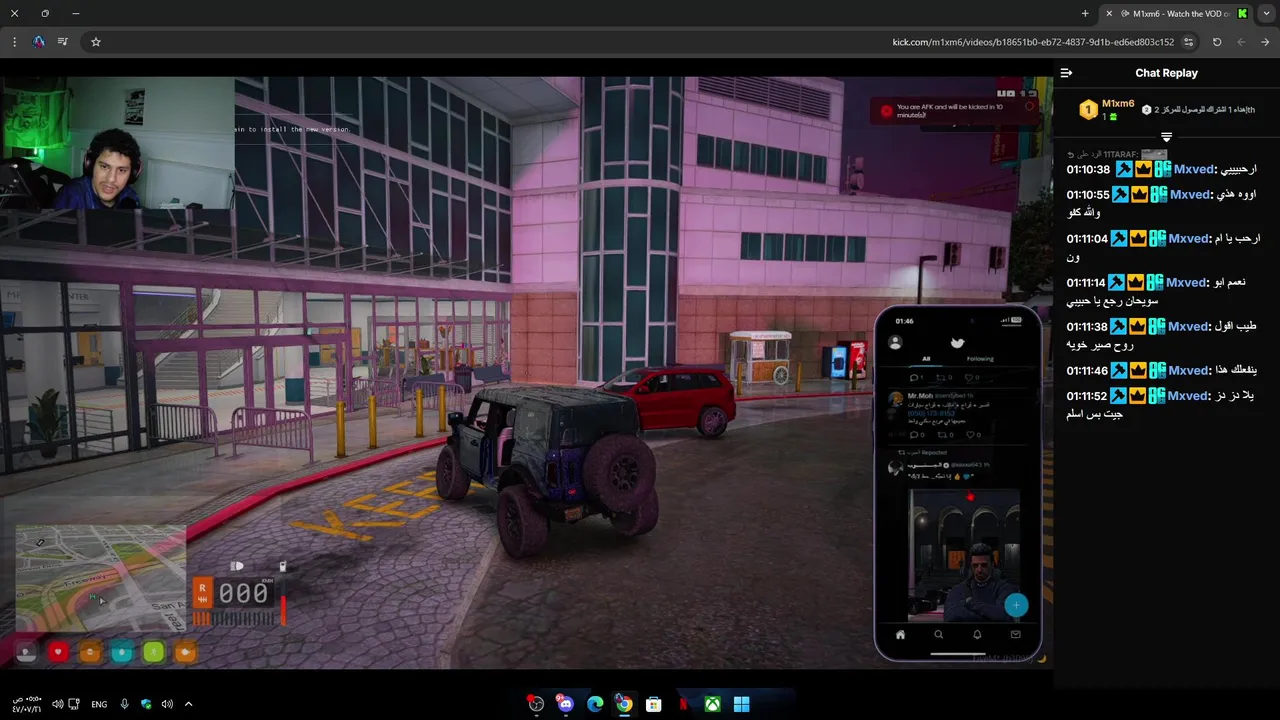Click the 000 speedometer readout
The width and height of the screenshot is (1280, 720).
243,593
